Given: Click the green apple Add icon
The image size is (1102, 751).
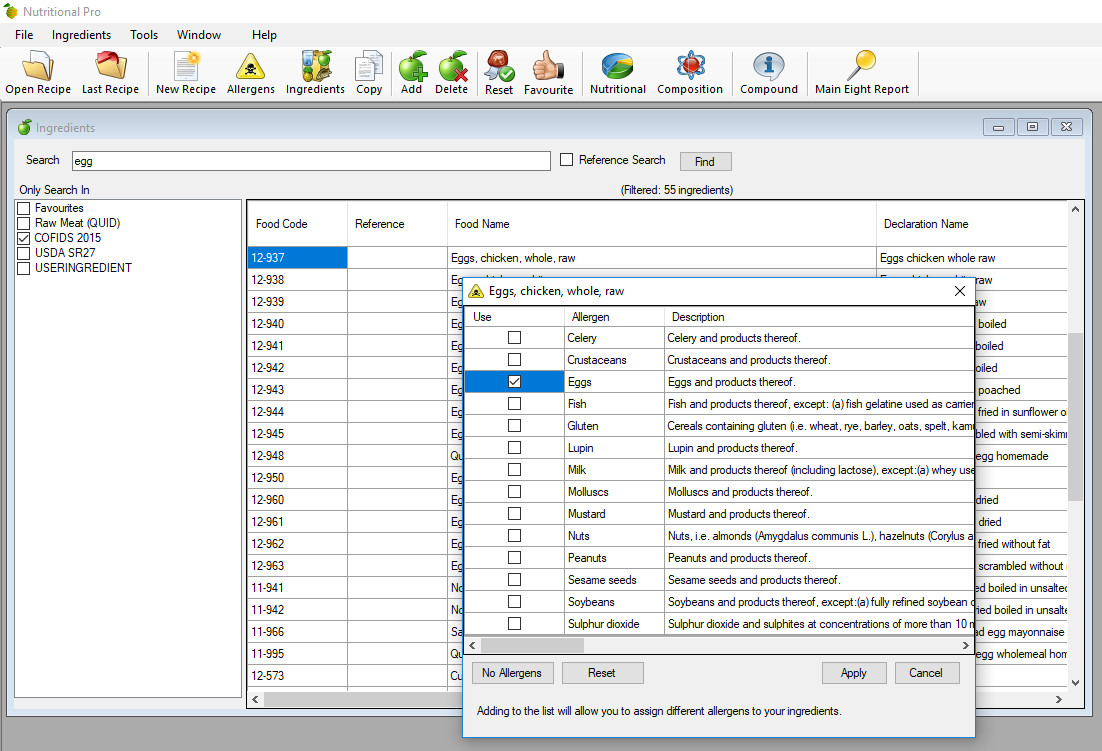Looking at the screenshot, I should pos(412,73).
